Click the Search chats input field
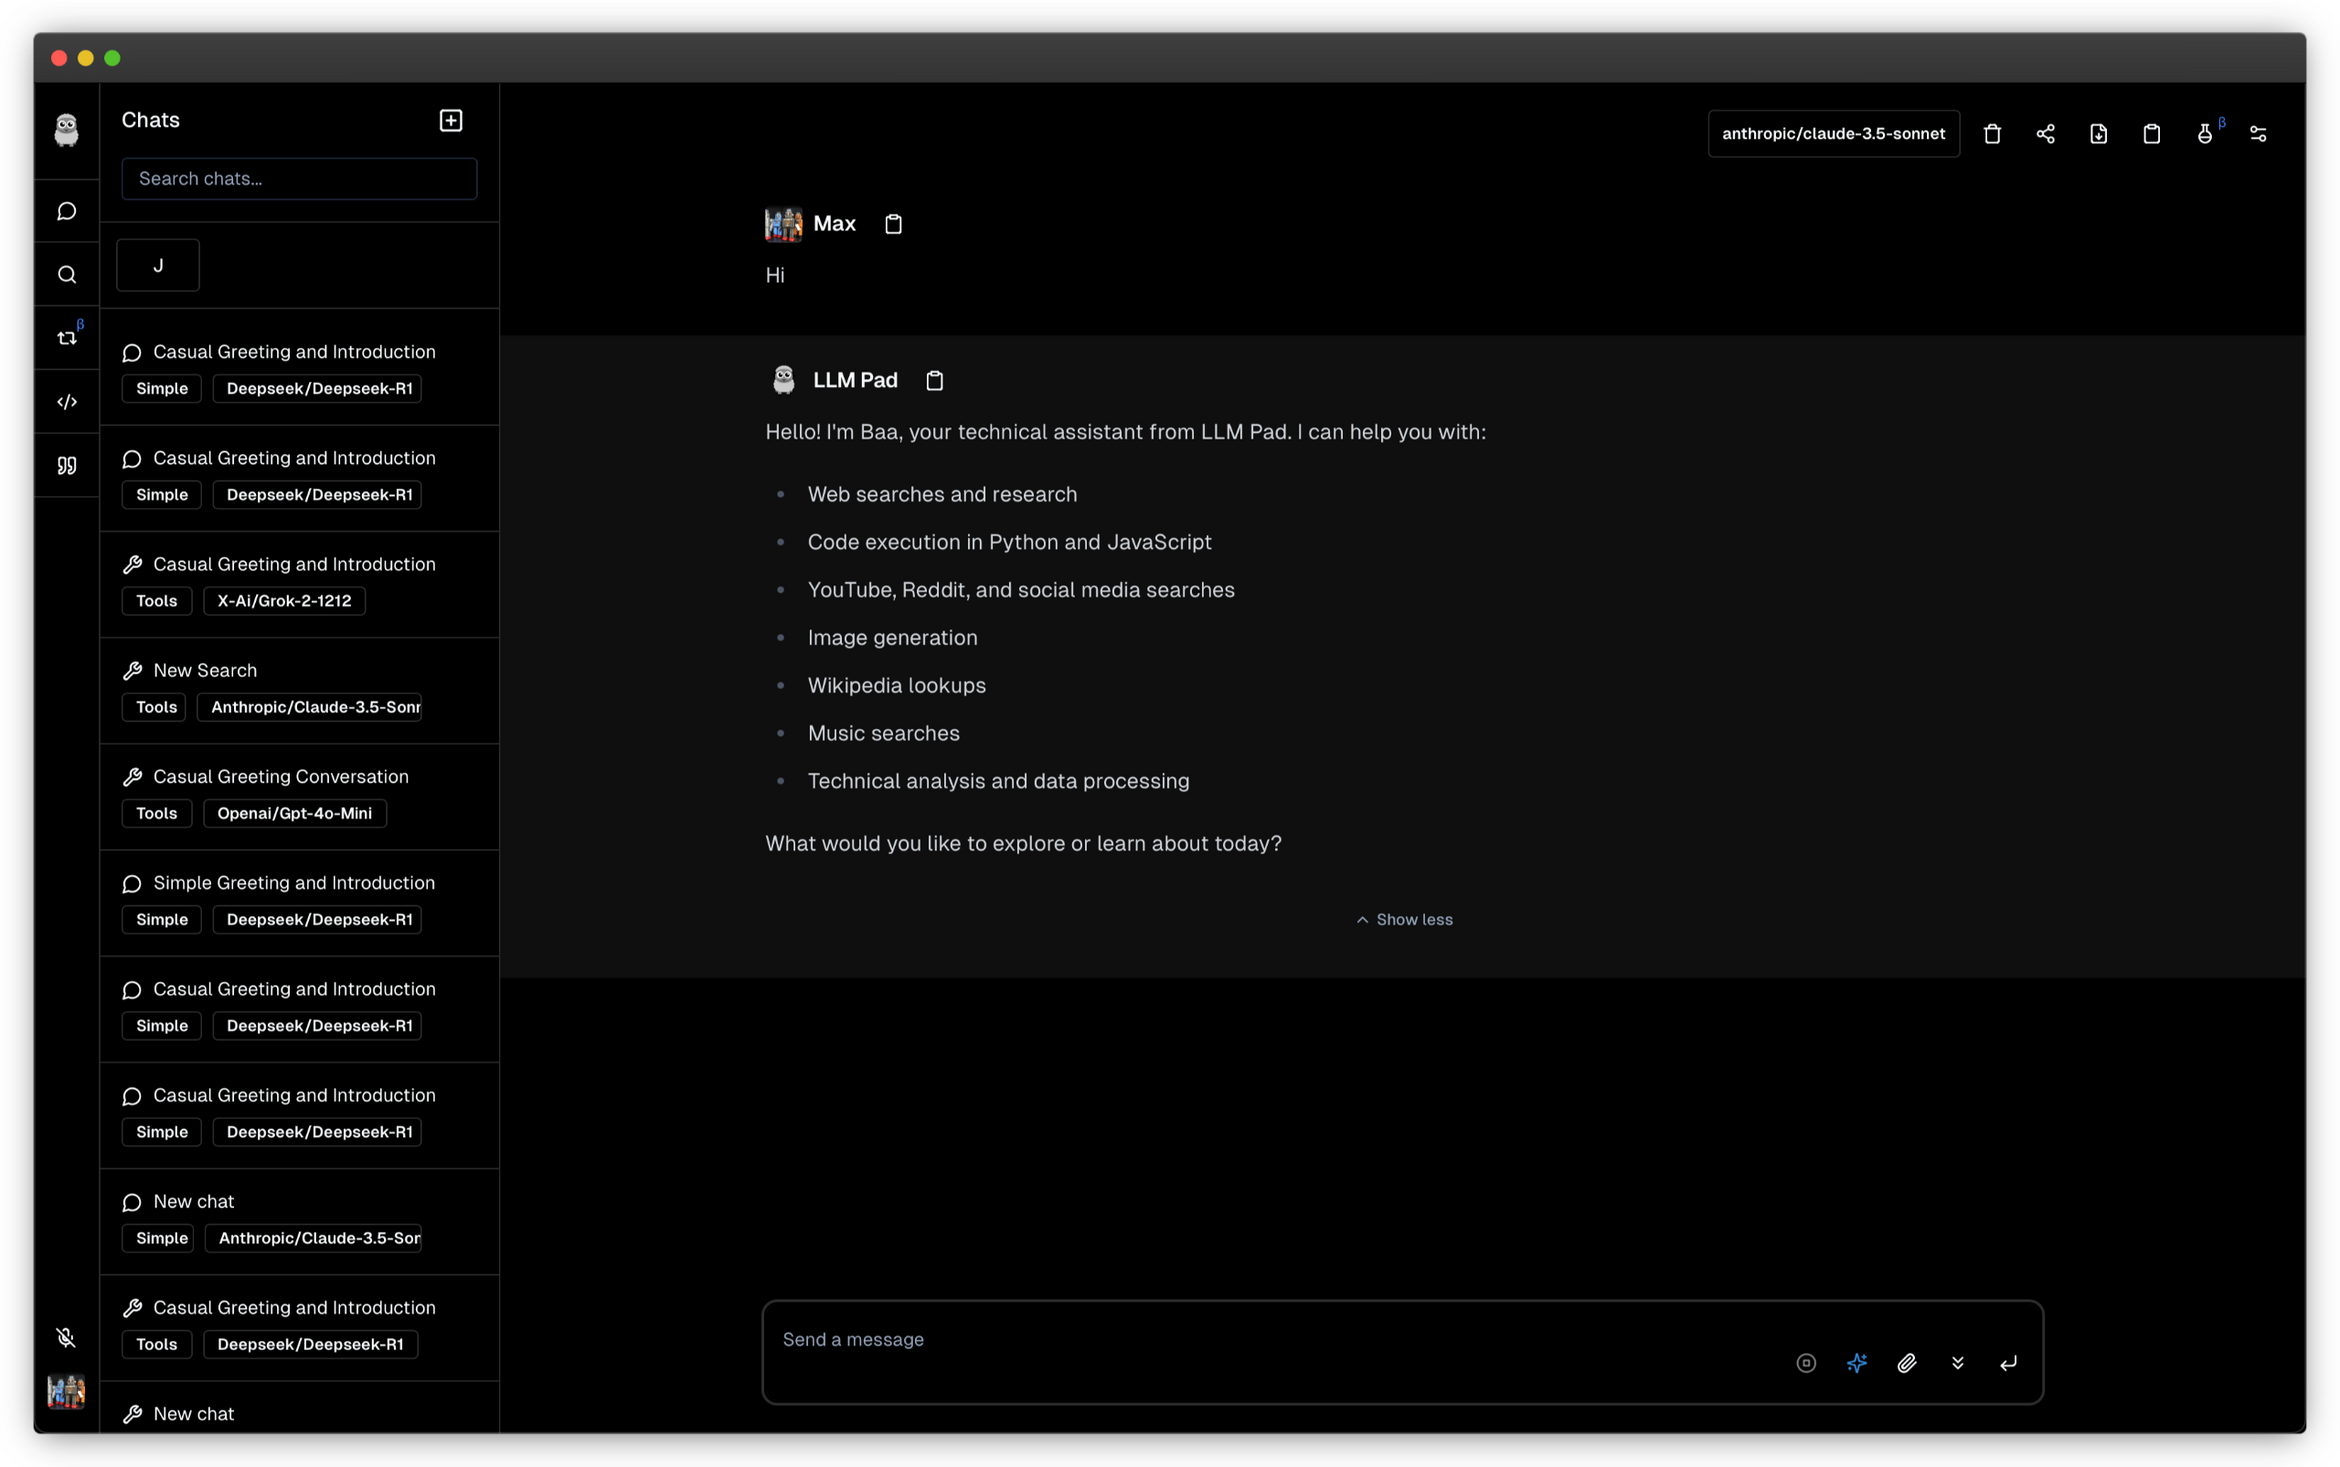Viewport: 2340px width, 1467px height. 299,178
